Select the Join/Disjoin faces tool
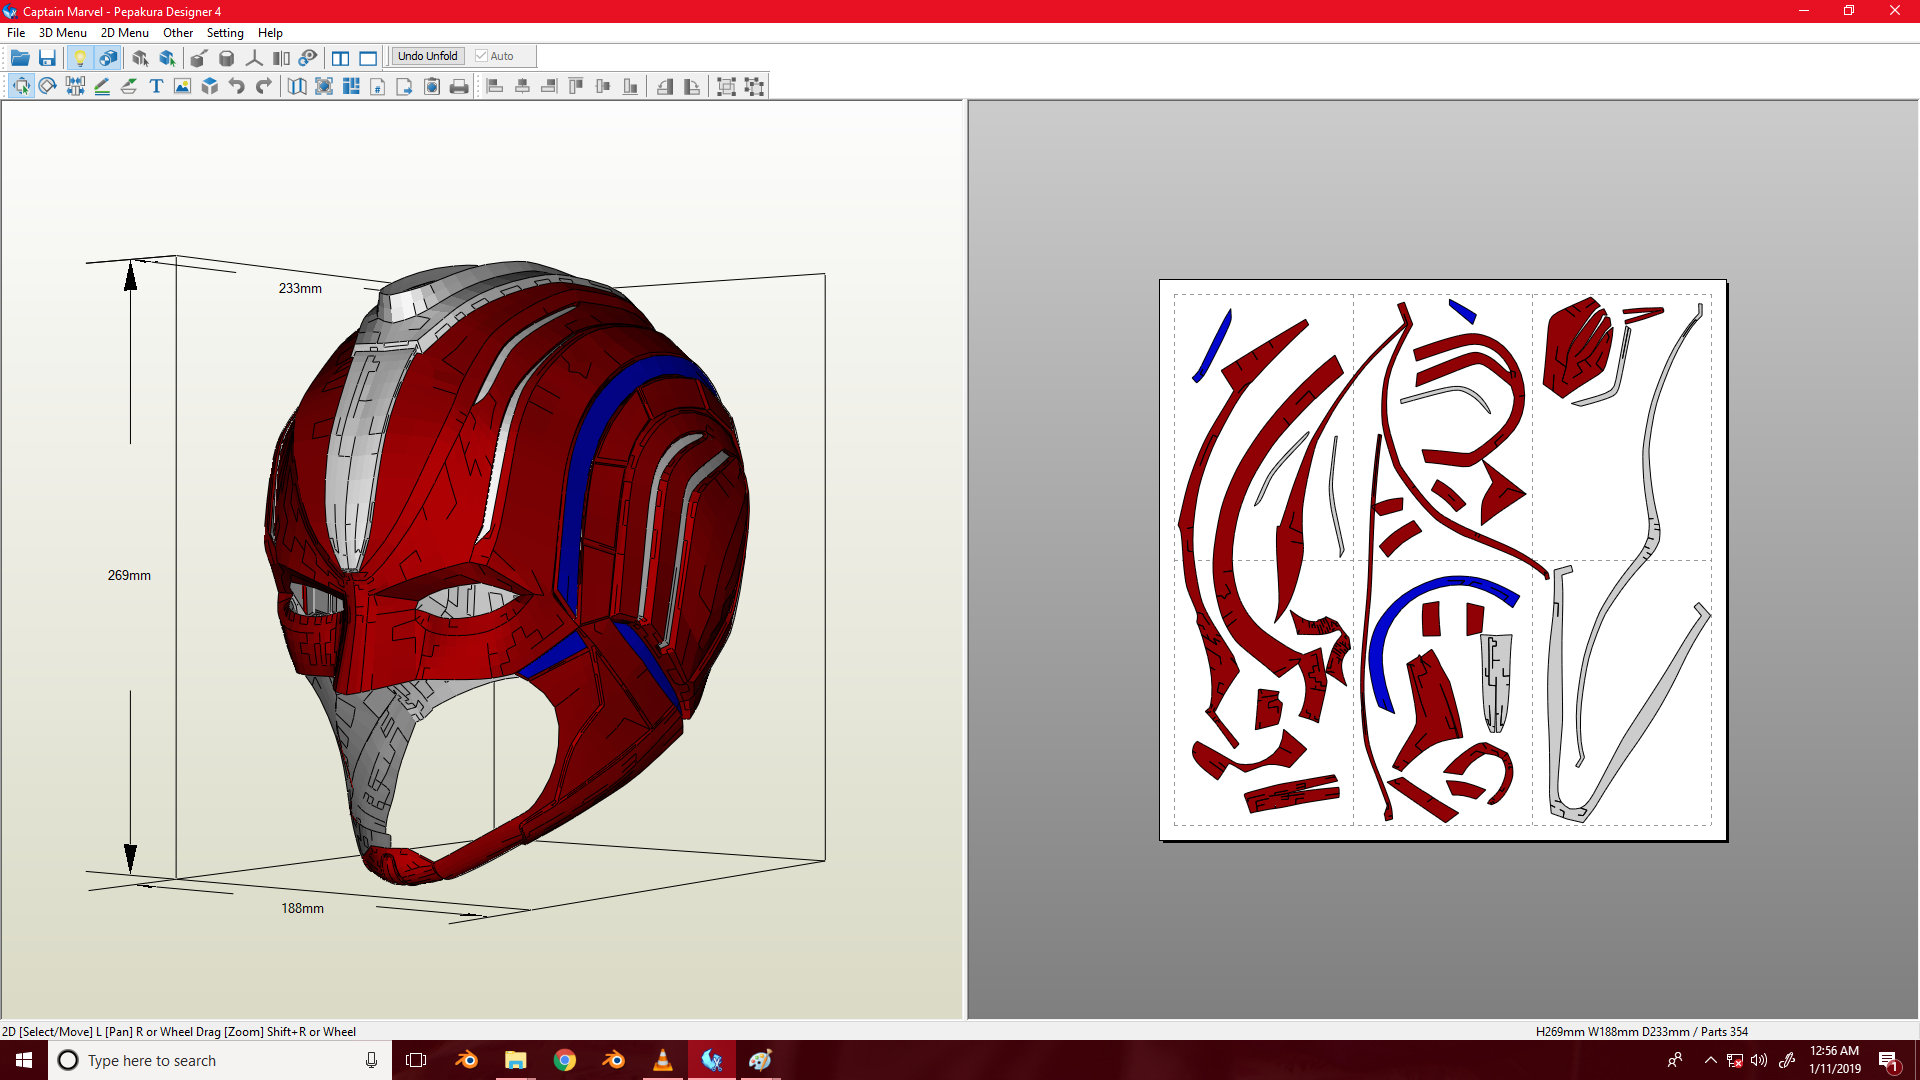 point(75,86)
